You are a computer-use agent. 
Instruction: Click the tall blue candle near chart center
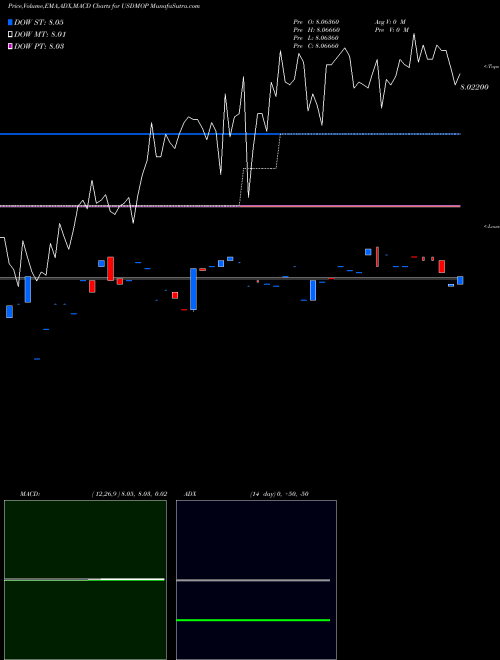[x=194, y=289]
